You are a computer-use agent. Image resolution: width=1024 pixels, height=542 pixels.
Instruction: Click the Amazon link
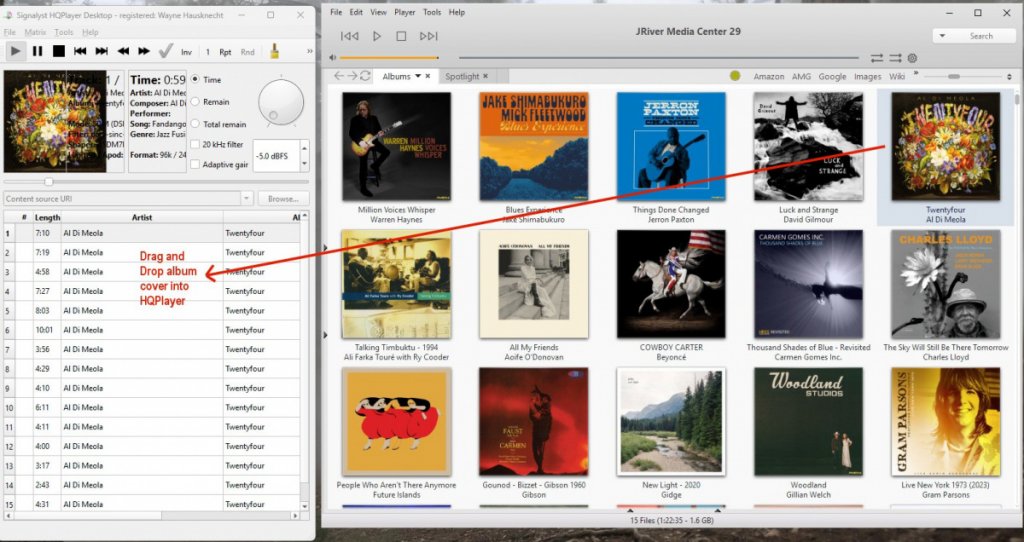[x=769, y=76]
